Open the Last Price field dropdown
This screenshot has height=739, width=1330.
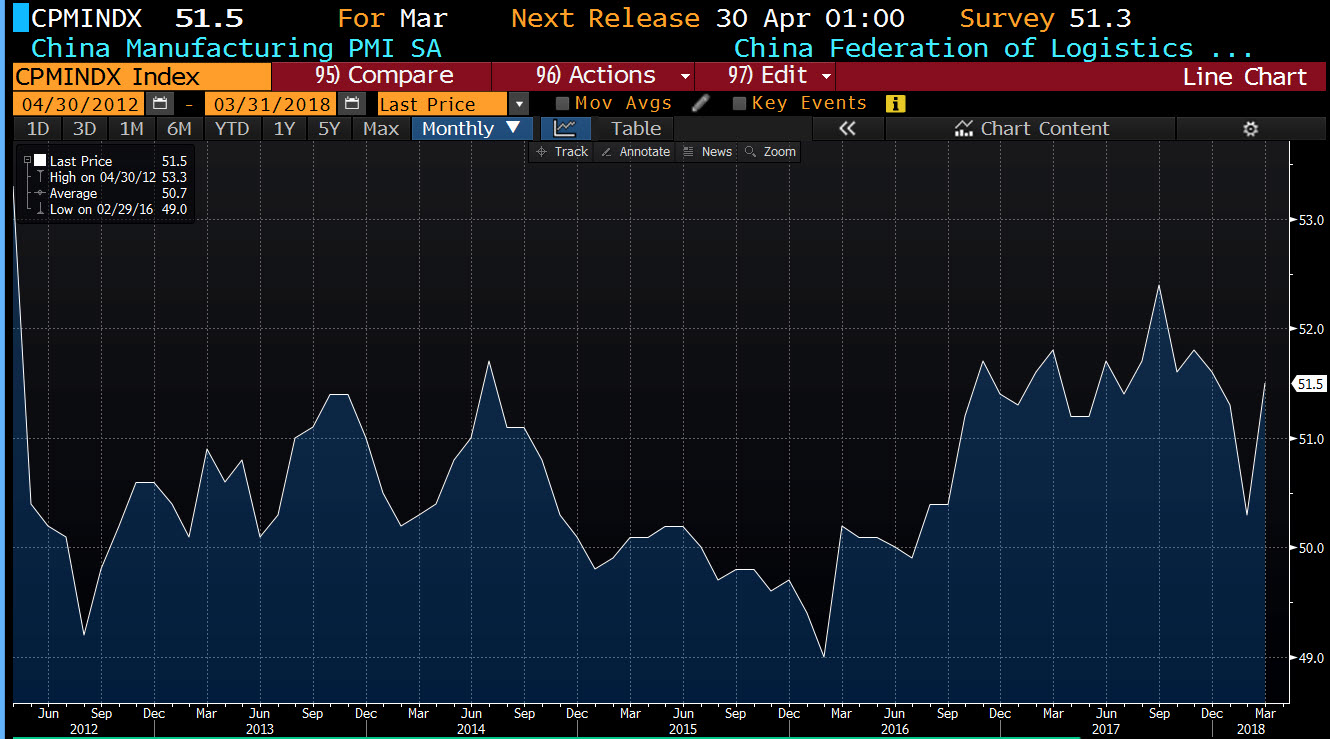click(518, 103)
